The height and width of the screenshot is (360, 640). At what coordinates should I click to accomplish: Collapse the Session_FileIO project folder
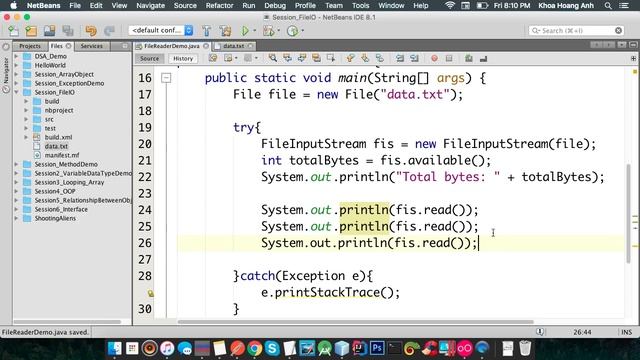[x=17, y=92]
